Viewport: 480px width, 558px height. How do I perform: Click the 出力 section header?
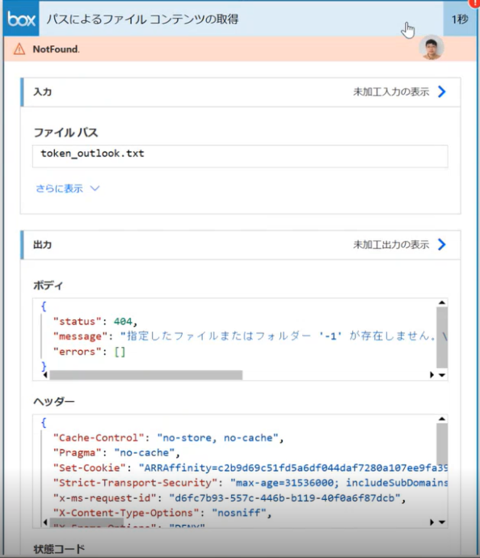[240, 244]
